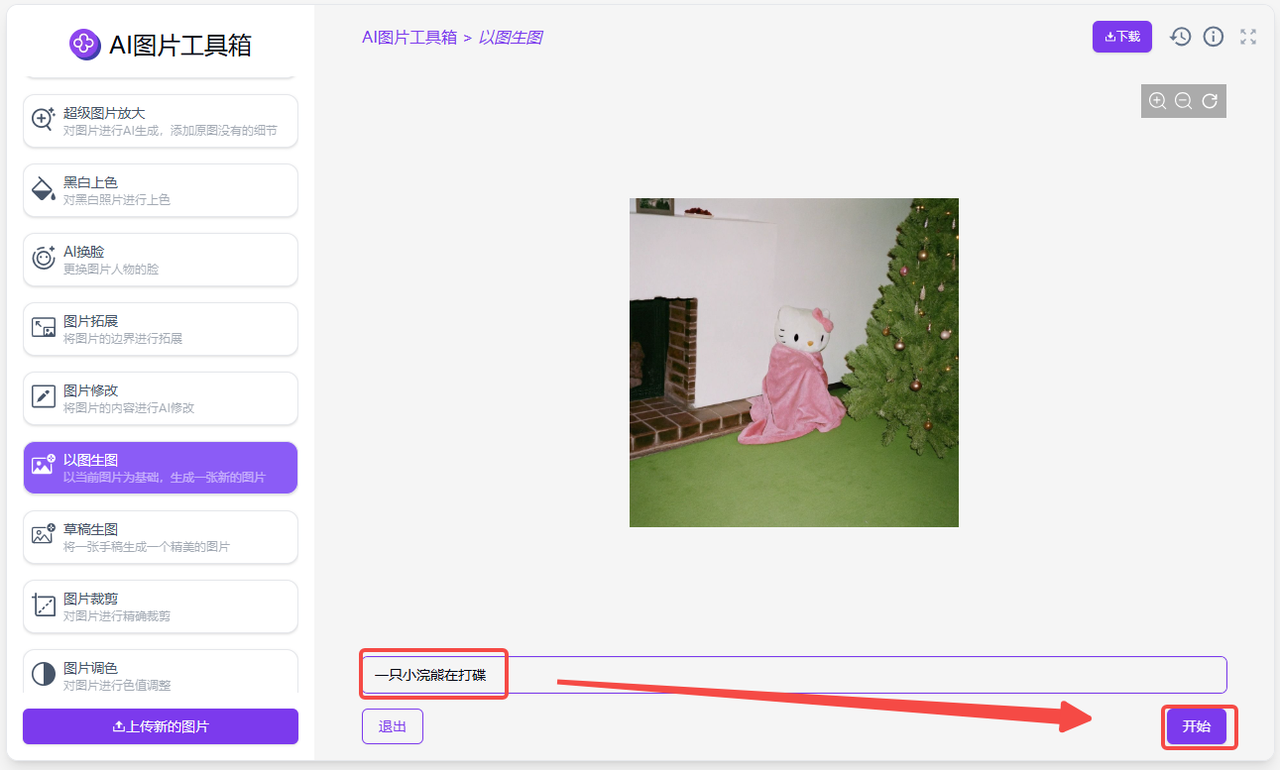Select the 图片调色 tool
Viewport: 1280px width, 770px height.
pos(161,672)
